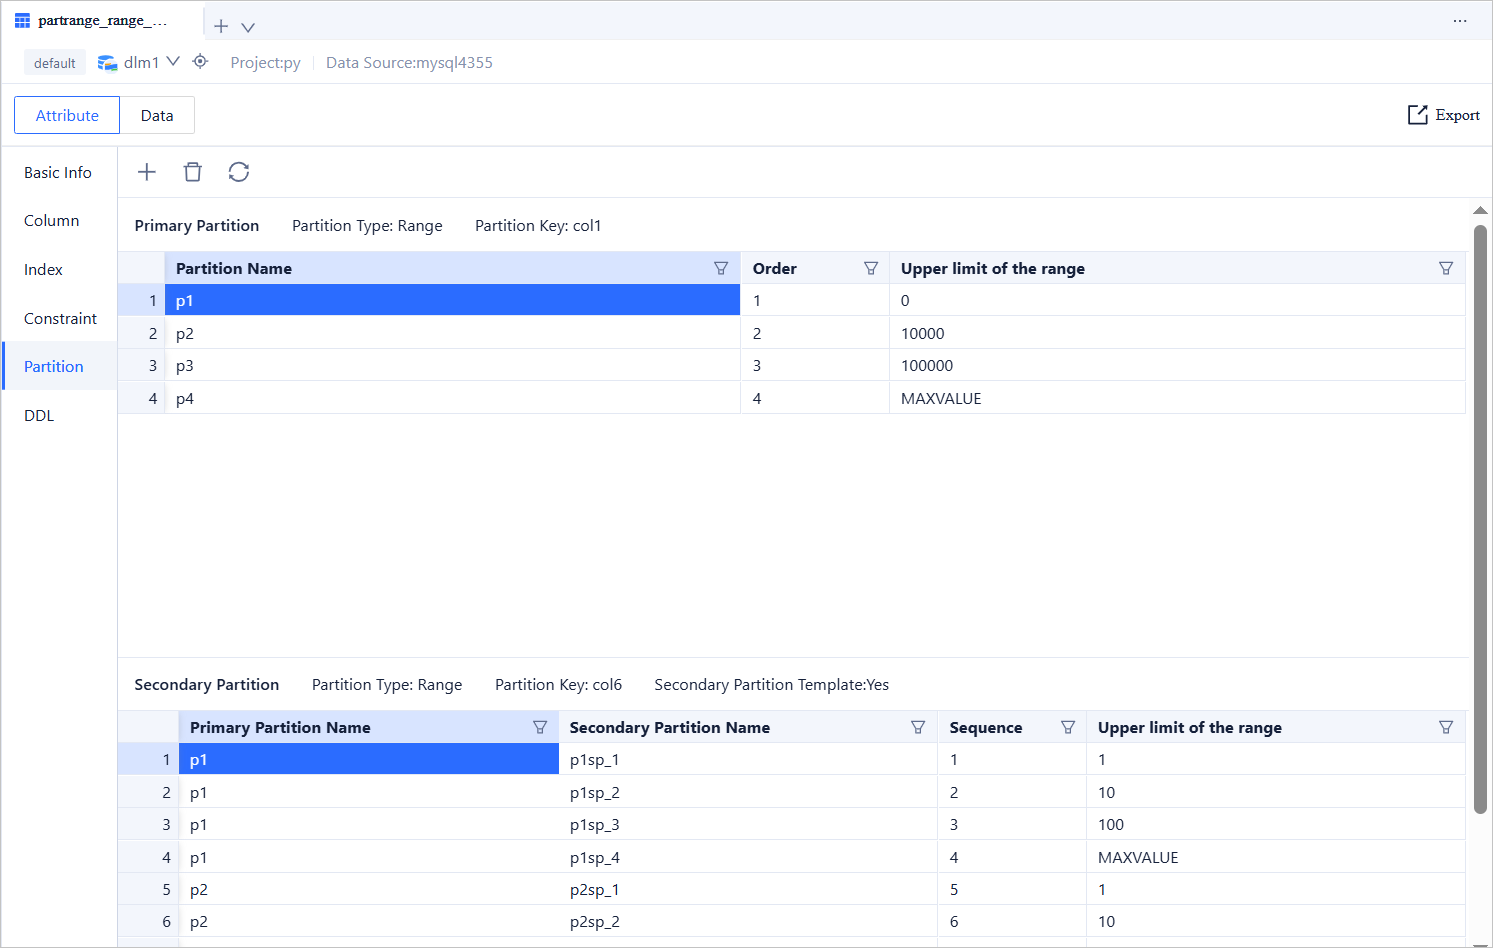
Task: Filter the Secondary Partition Name column
Action: (918, 727)
